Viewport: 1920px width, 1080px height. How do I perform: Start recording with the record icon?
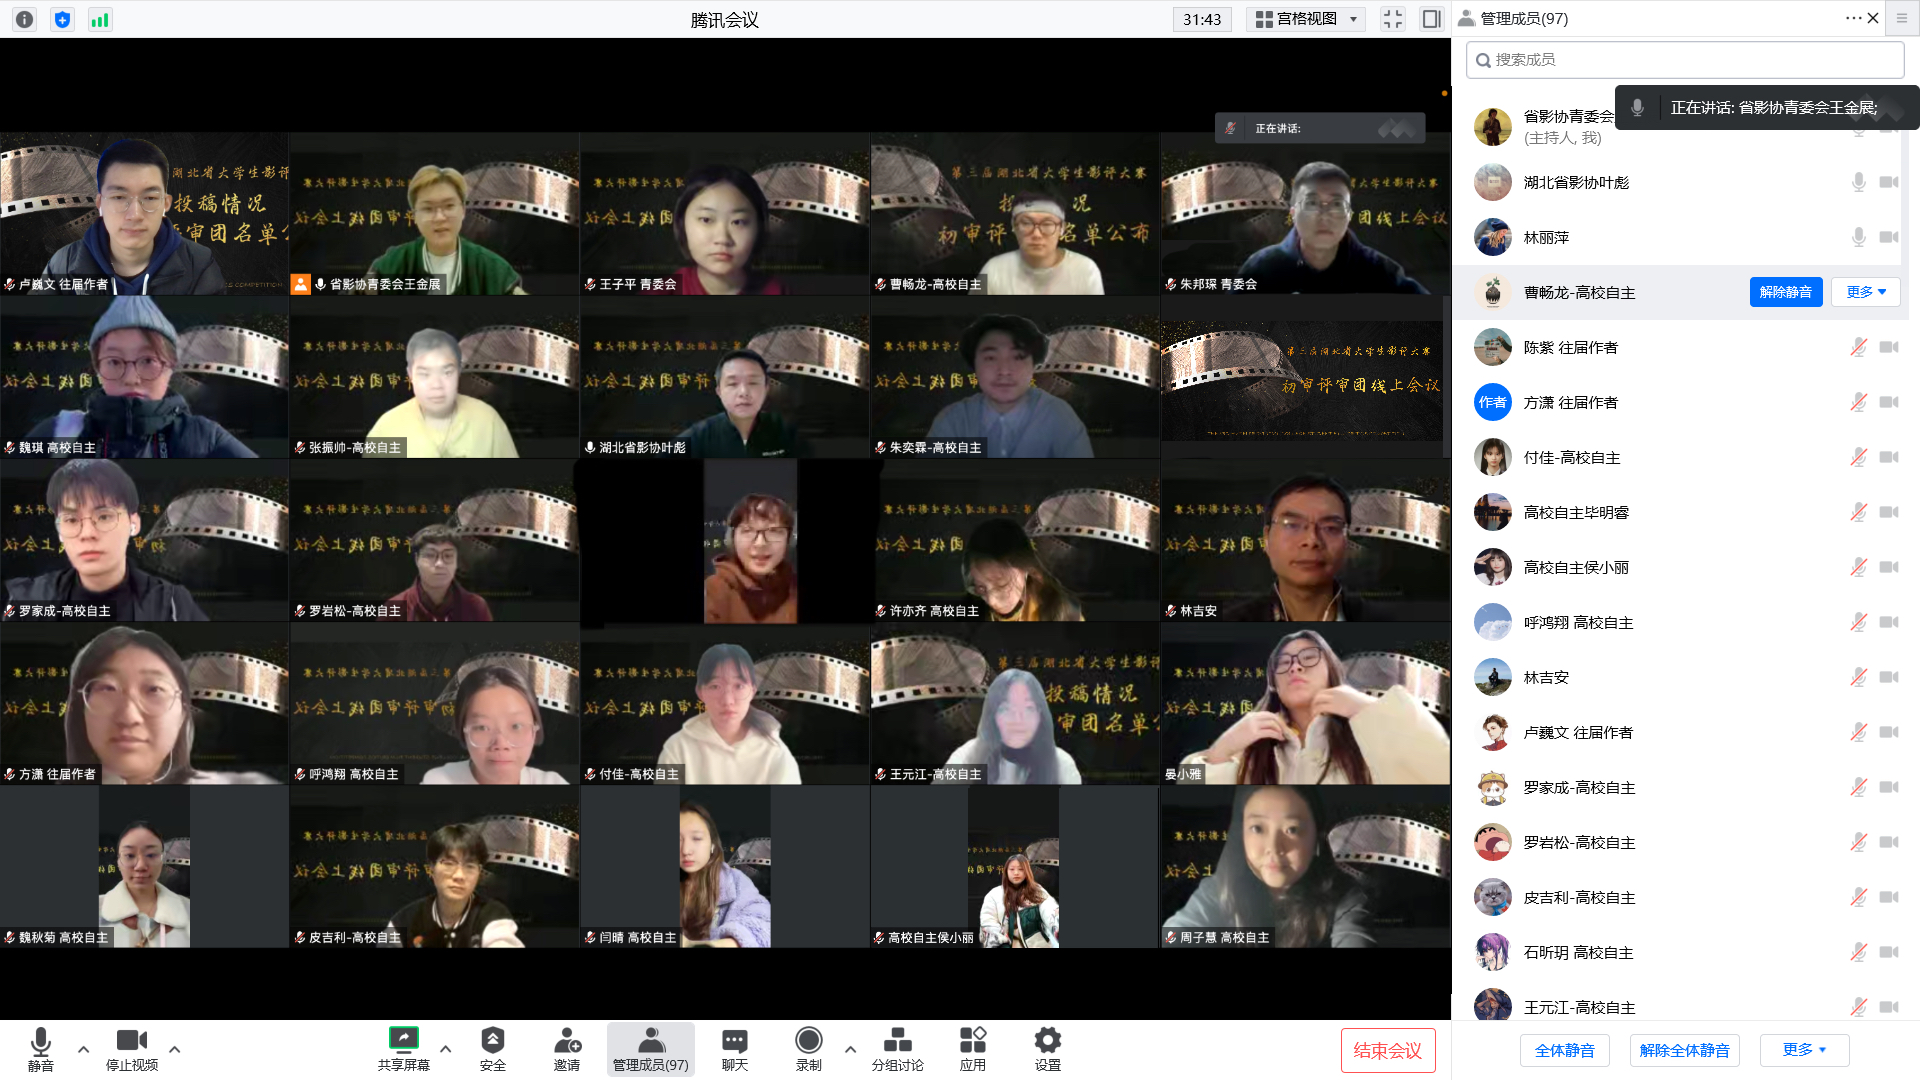click(x=808, y=1041)
